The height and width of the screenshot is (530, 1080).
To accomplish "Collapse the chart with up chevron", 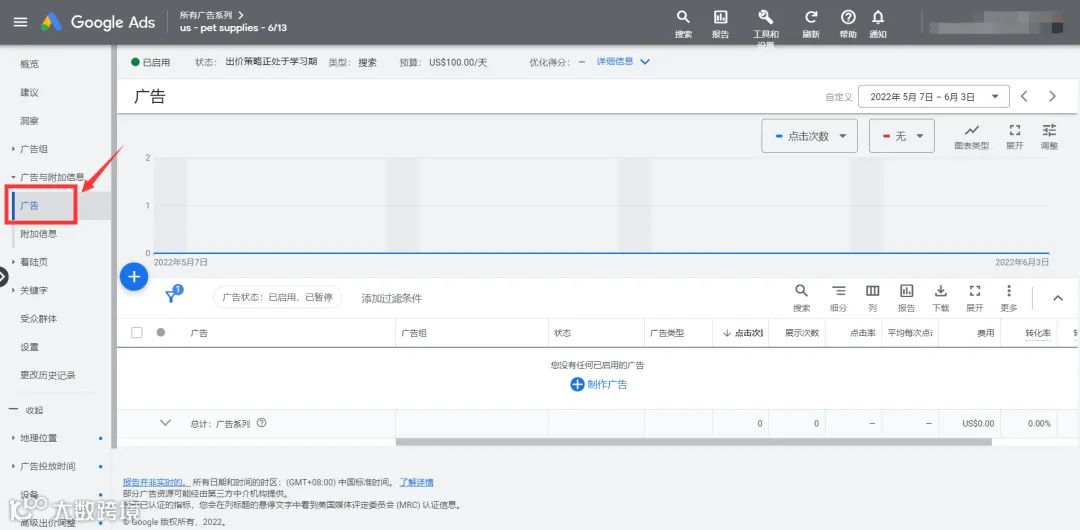I will coord(1058,298).
